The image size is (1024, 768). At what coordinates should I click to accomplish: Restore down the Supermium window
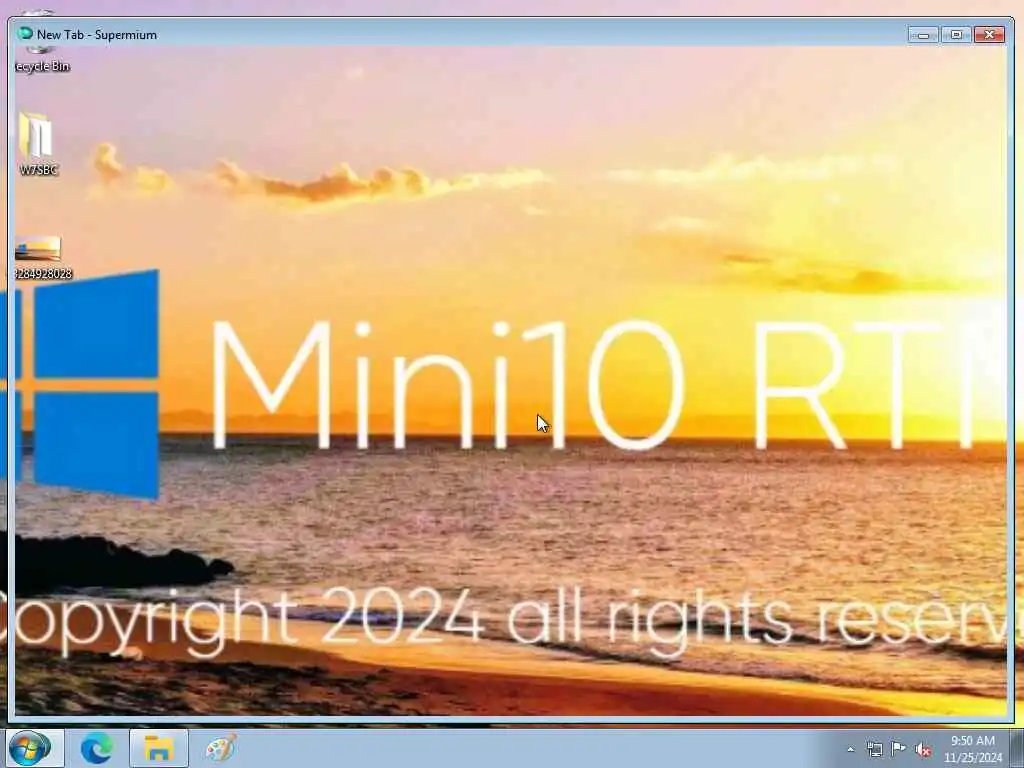956,35
